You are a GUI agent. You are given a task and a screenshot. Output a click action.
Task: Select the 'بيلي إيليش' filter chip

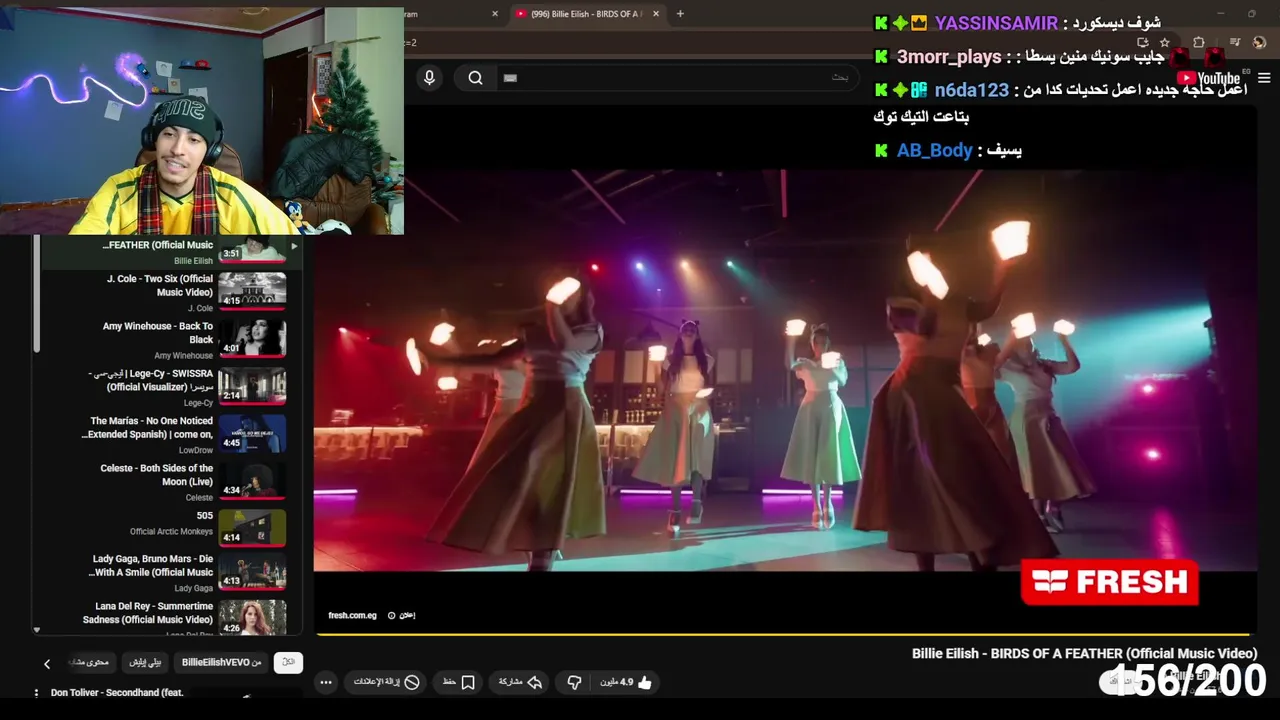[146, 662]
